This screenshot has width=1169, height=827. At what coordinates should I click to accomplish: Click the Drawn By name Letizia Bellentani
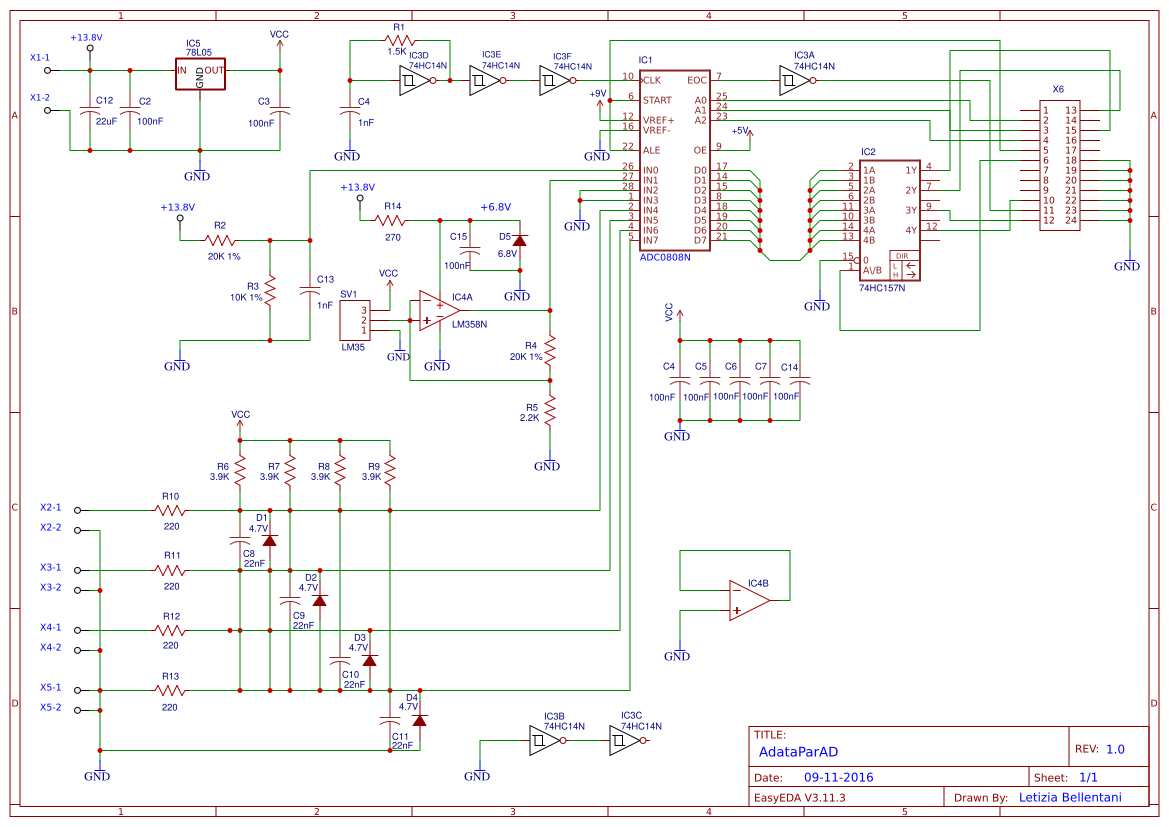[x=1072, y=797]
